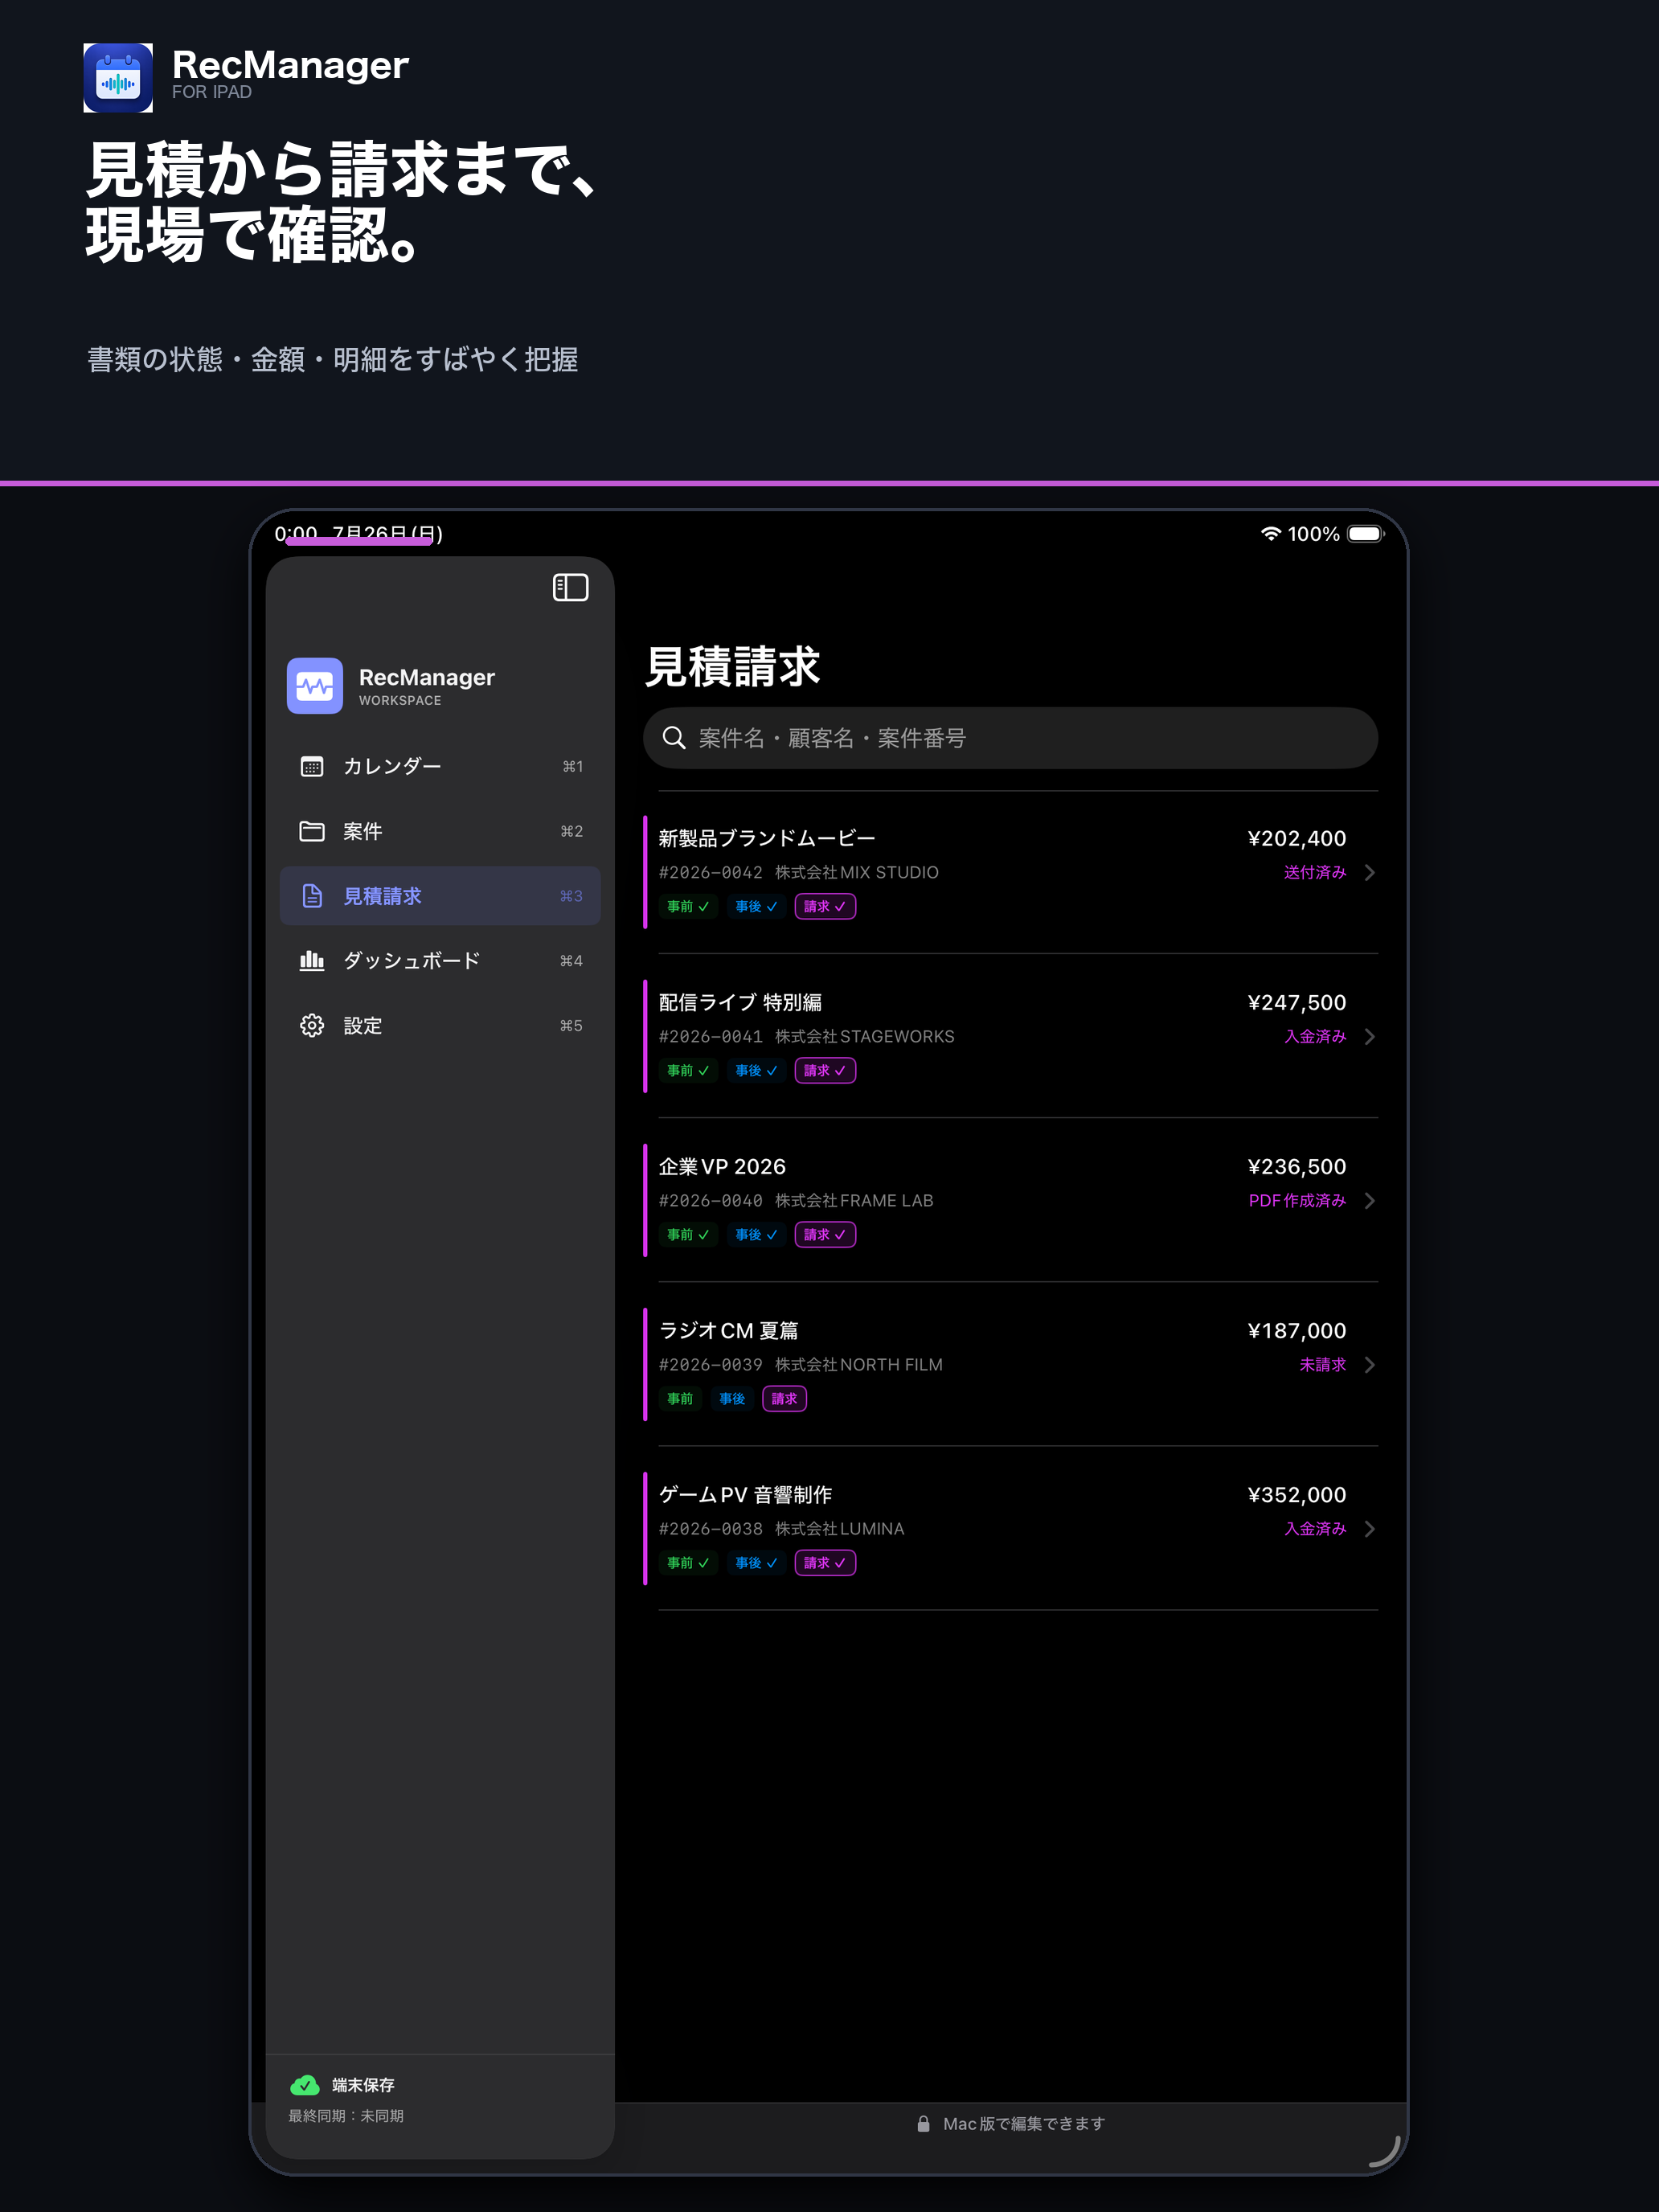Toggle 請求 tag on ゲームPV 音響制作
The width and height of the screenshot is (1659, 2212).
click(825, 1562)
